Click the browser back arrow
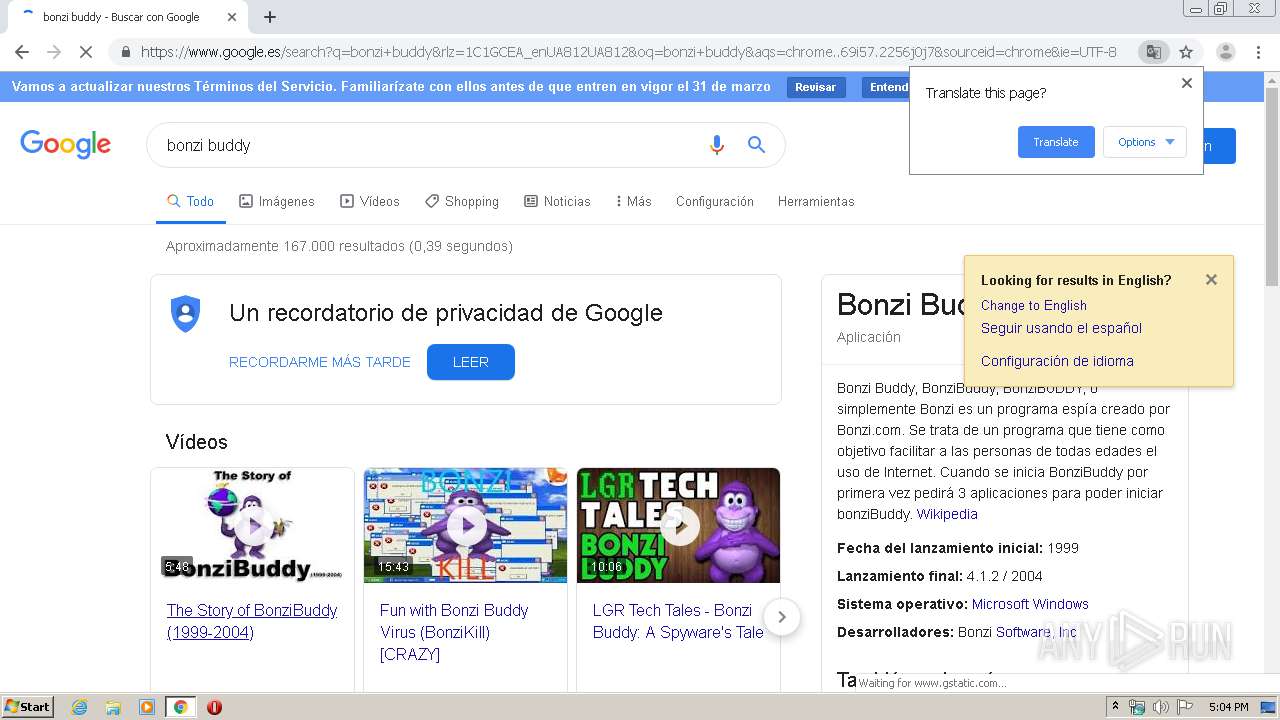Image resolution: width=1280 pixels, height=720 pixels. point(22,52)
